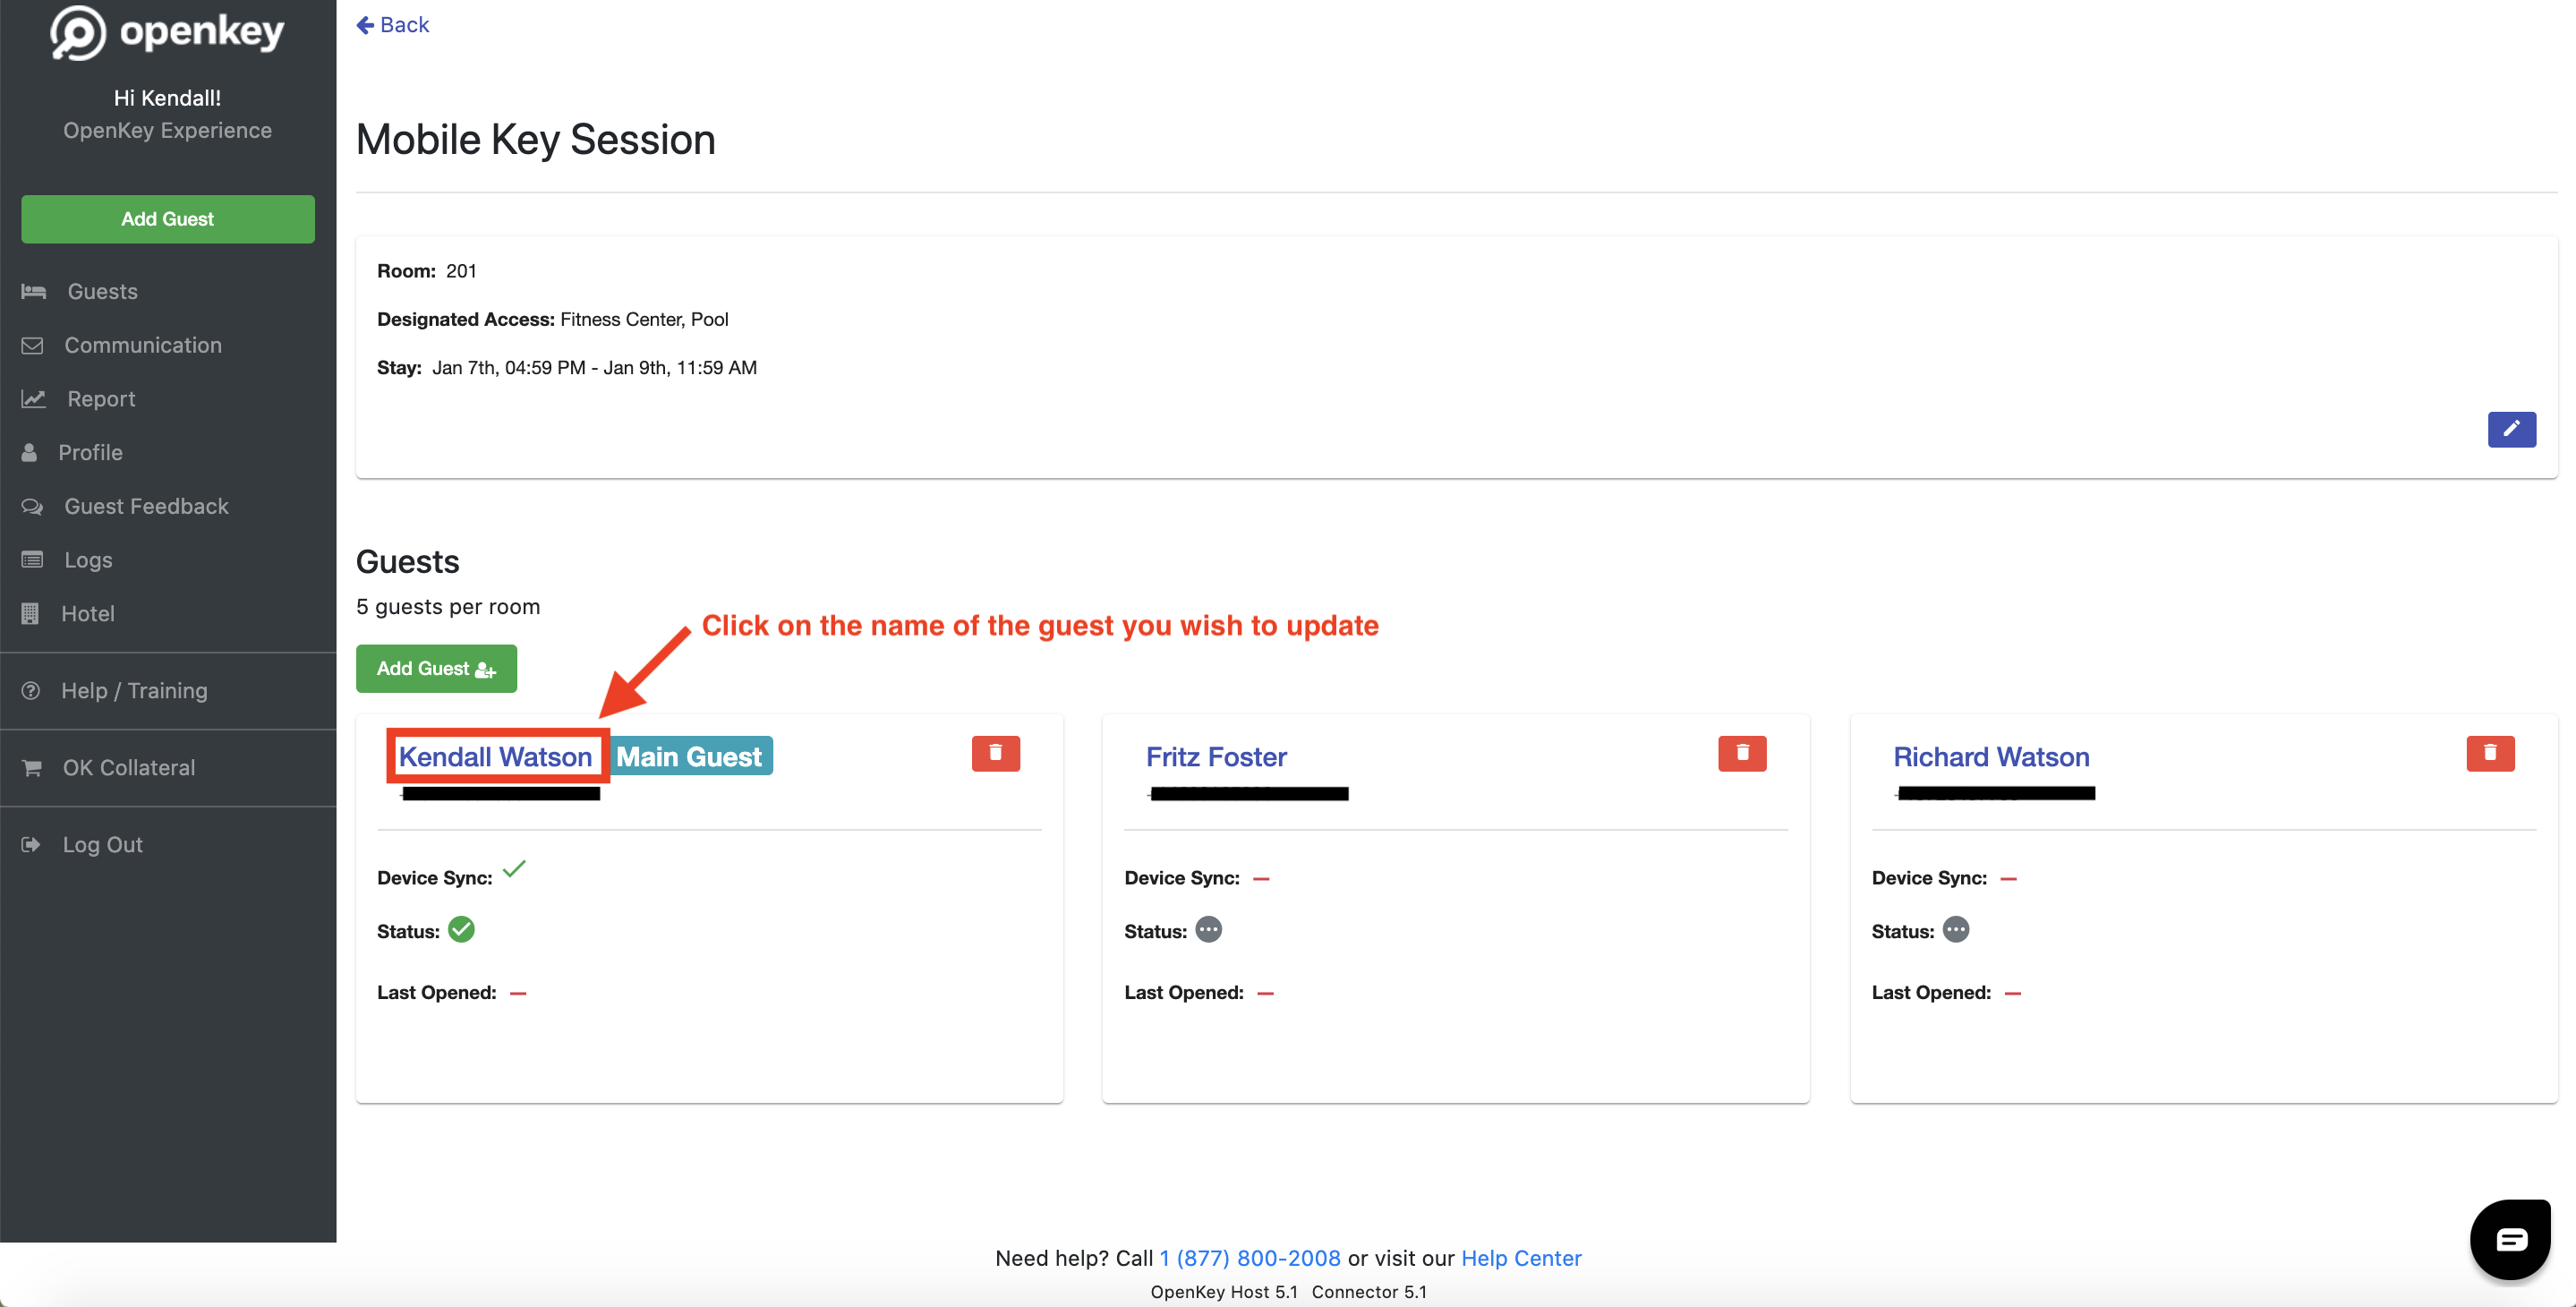Click the OpenKey logo
The height and width of the screenshot is (1307, 2576).
click(x=166, y=32)
